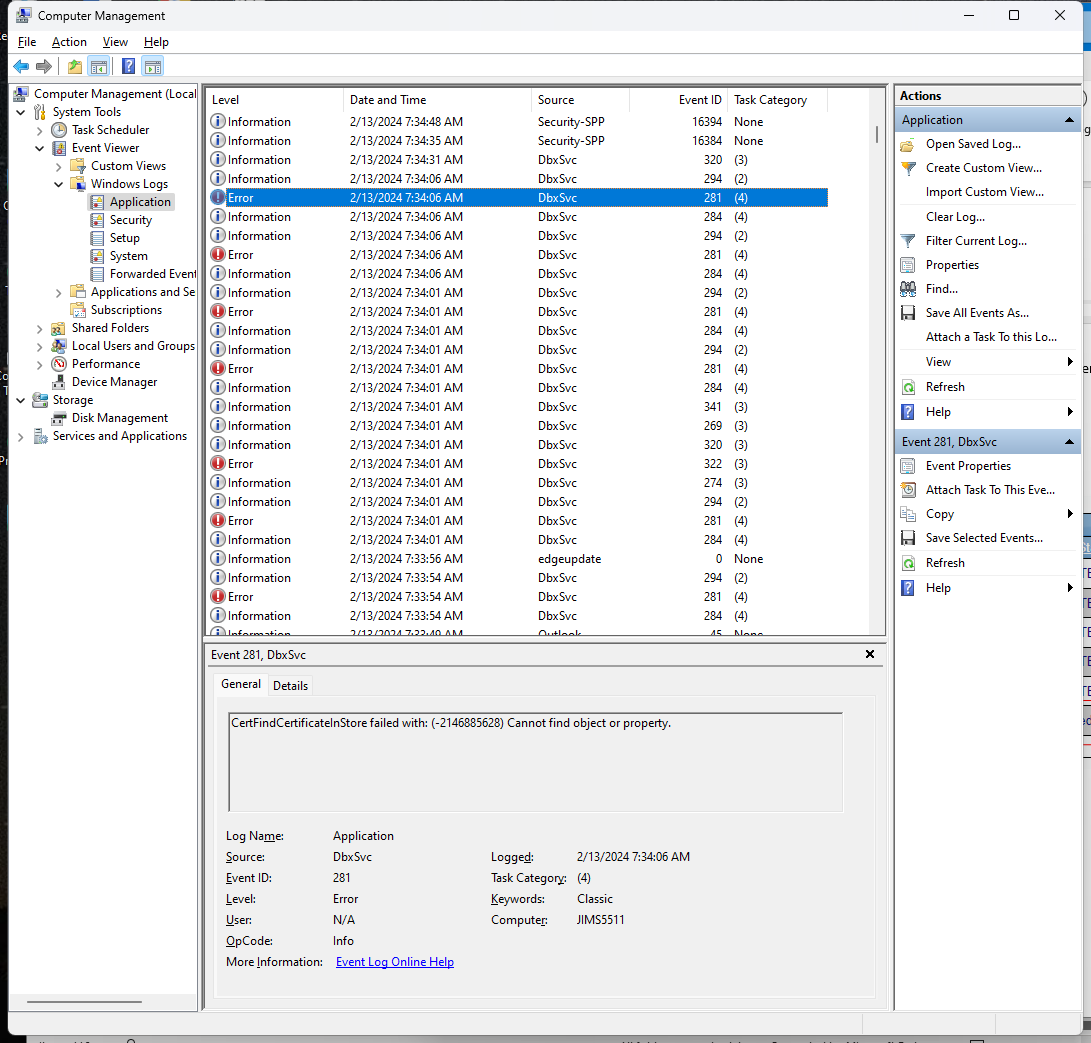
Task: Click the event list vertical scrollbar
Action: pyautogui.click(x=877, y=300)
